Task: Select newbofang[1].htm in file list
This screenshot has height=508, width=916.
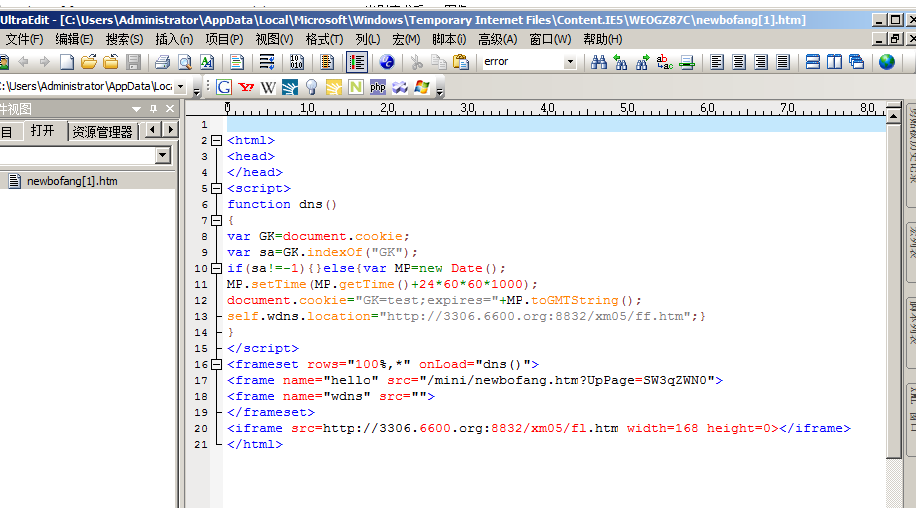Action: pos(72,181)
